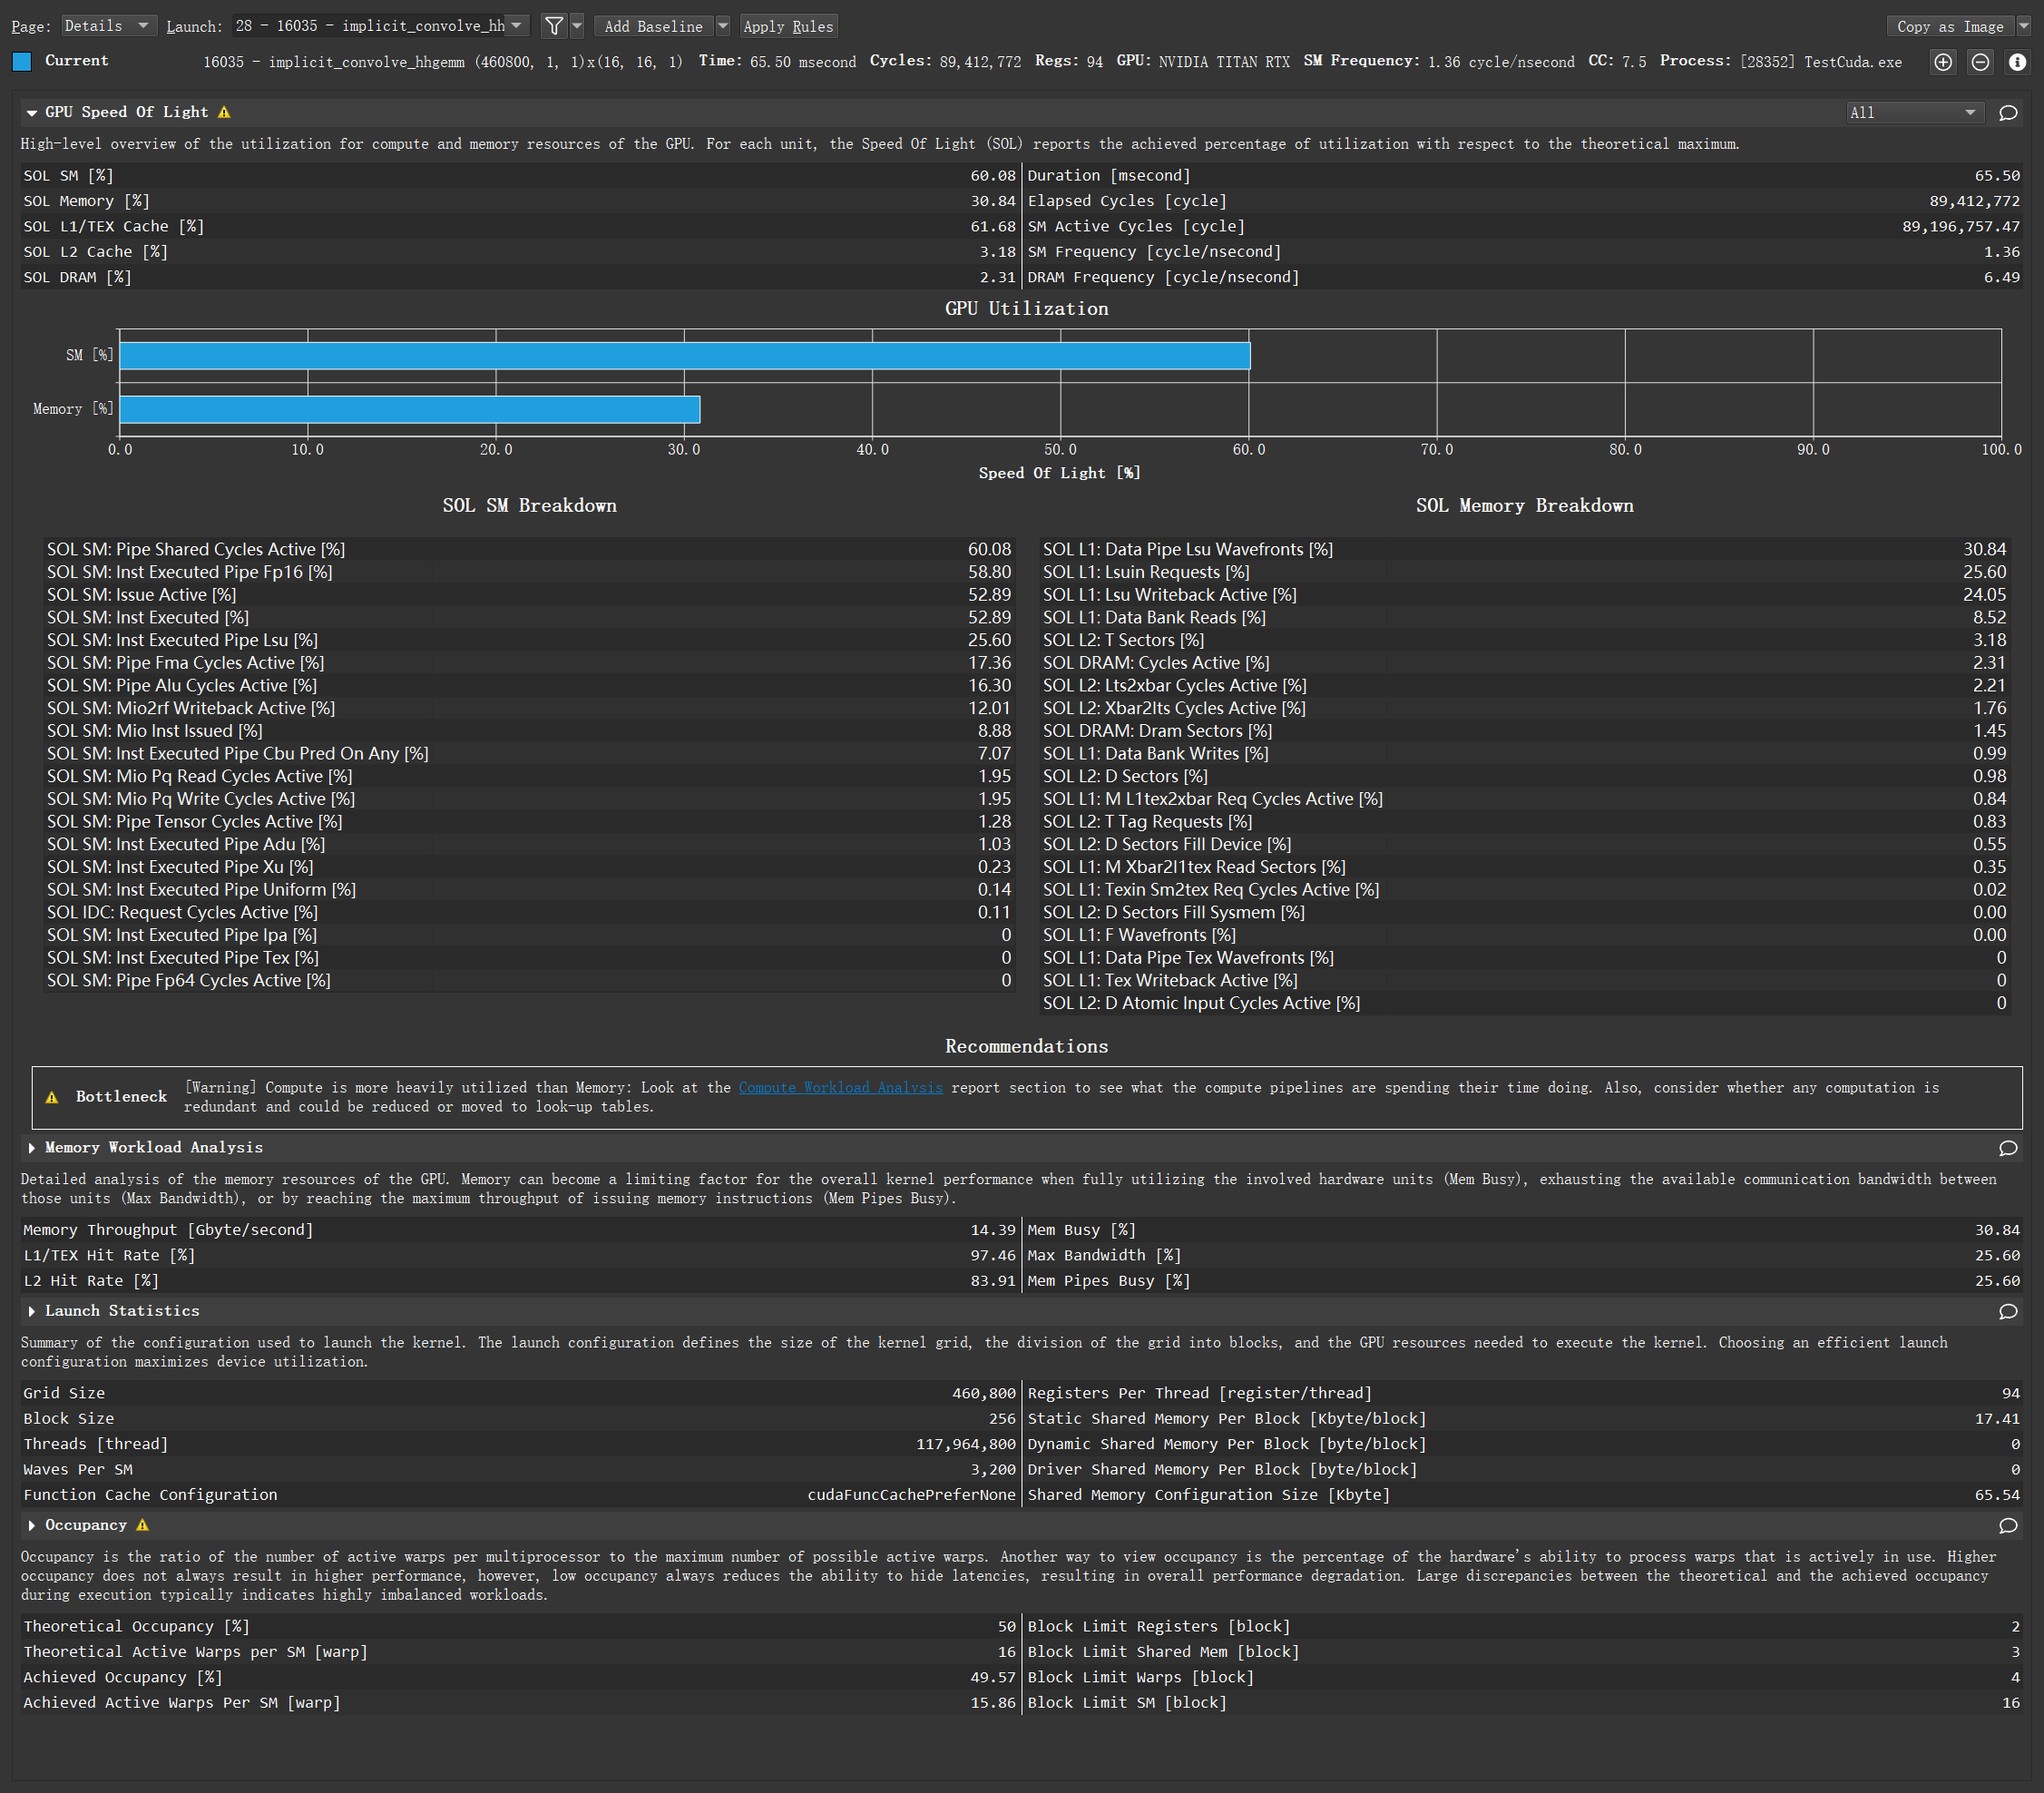Open the All metrics dropdown

(1913, 113)
